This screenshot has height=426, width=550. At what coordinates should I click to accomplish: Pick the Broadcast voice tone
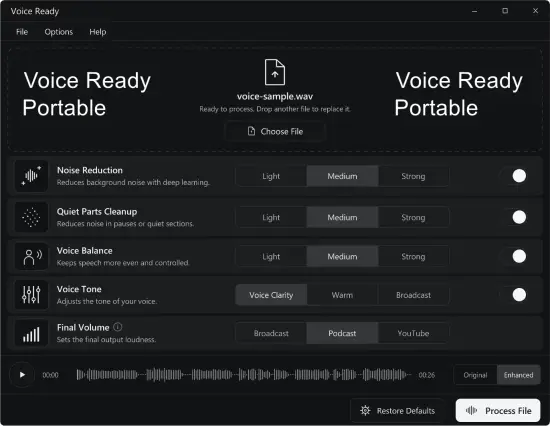click(413, 295)
